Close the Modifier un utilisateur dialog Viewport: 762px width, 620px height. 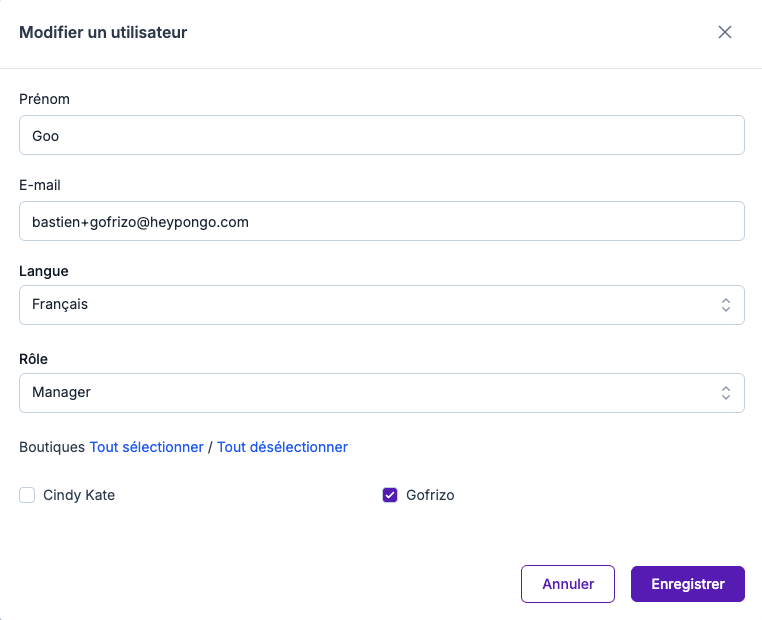point(725,32)
